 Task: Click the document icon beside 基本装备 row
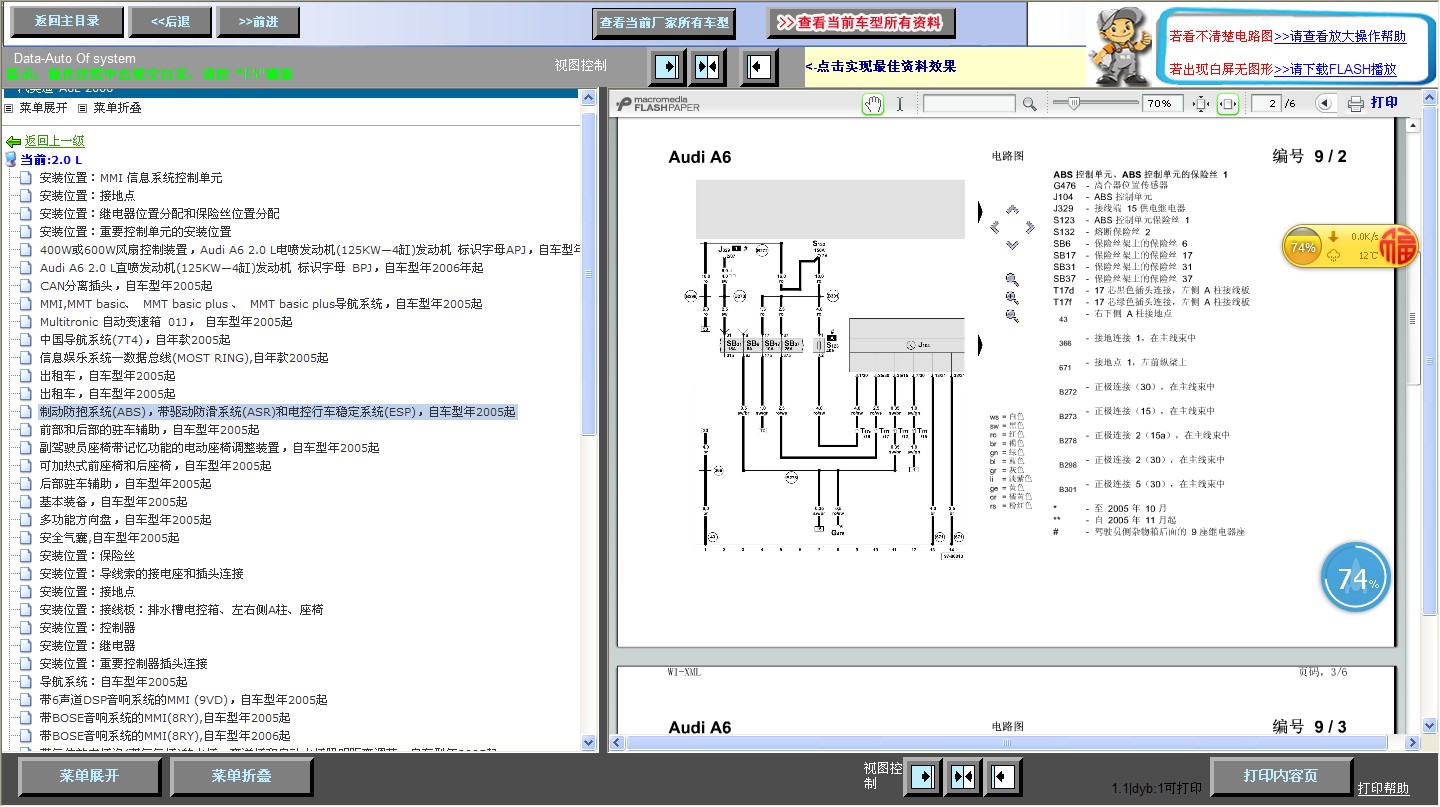27,502
